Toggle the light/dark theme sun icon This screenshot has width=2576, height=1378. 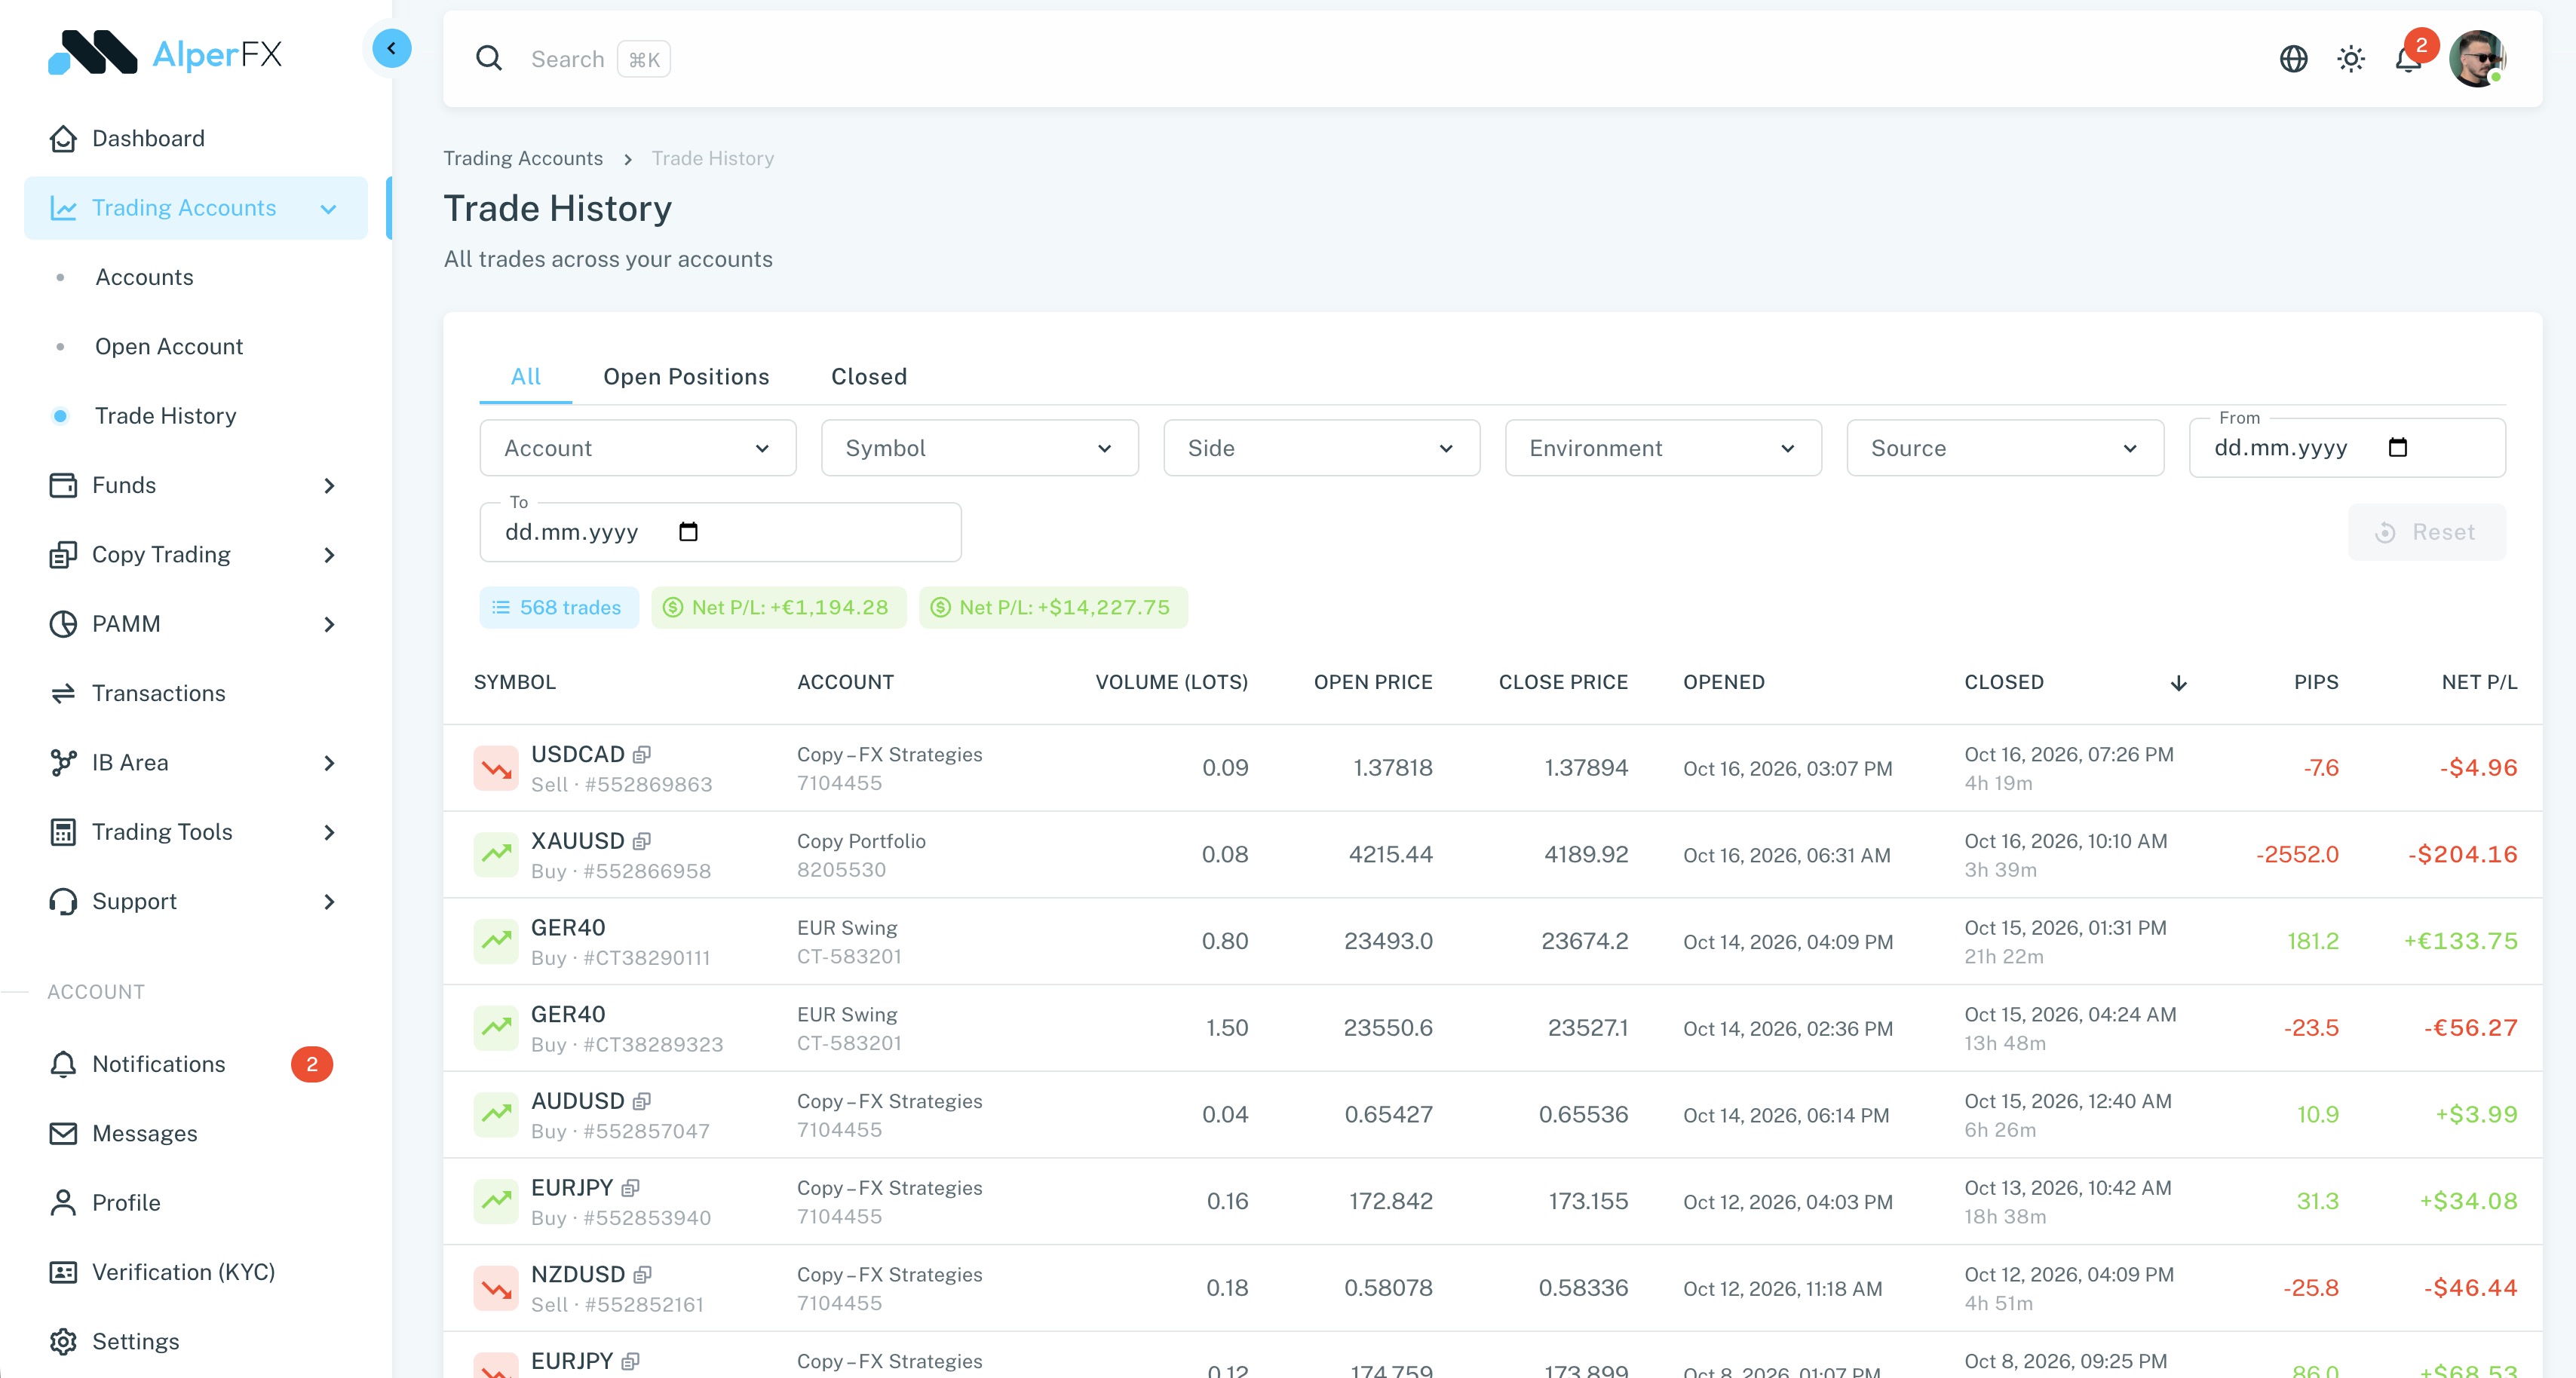pyautogui.click(x=2351, y=59)
